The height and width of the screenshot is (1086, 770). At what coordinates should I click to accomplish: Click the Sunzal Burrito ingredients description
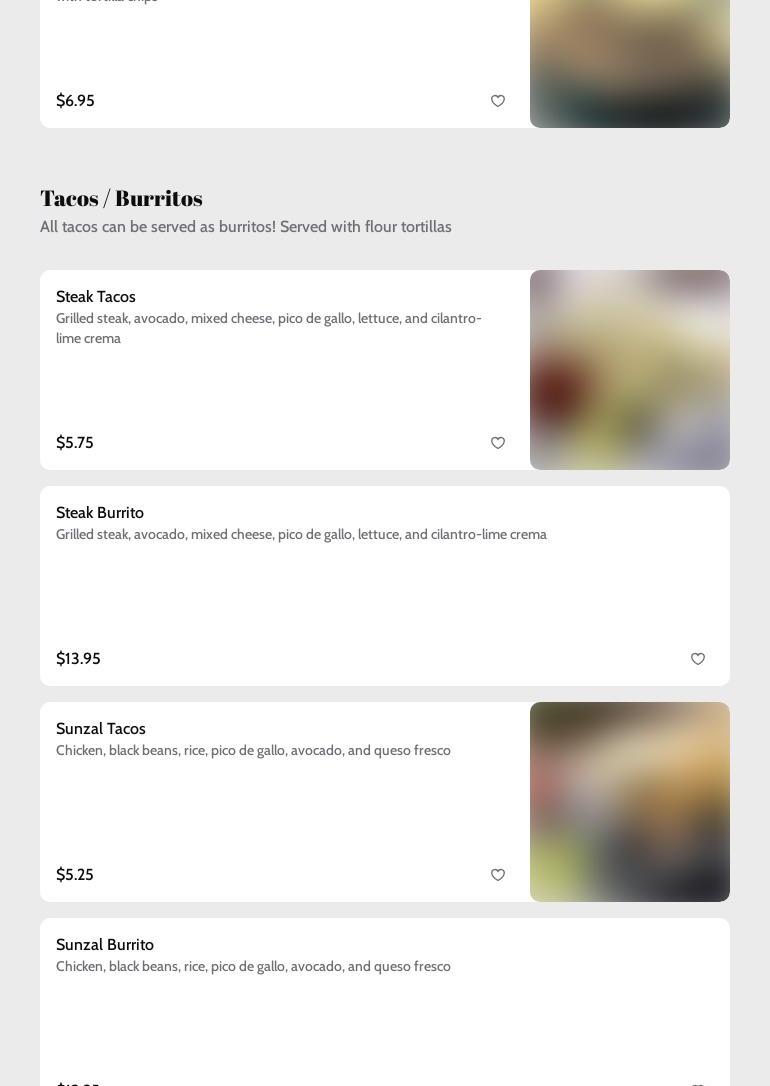(x=253, y=967)
